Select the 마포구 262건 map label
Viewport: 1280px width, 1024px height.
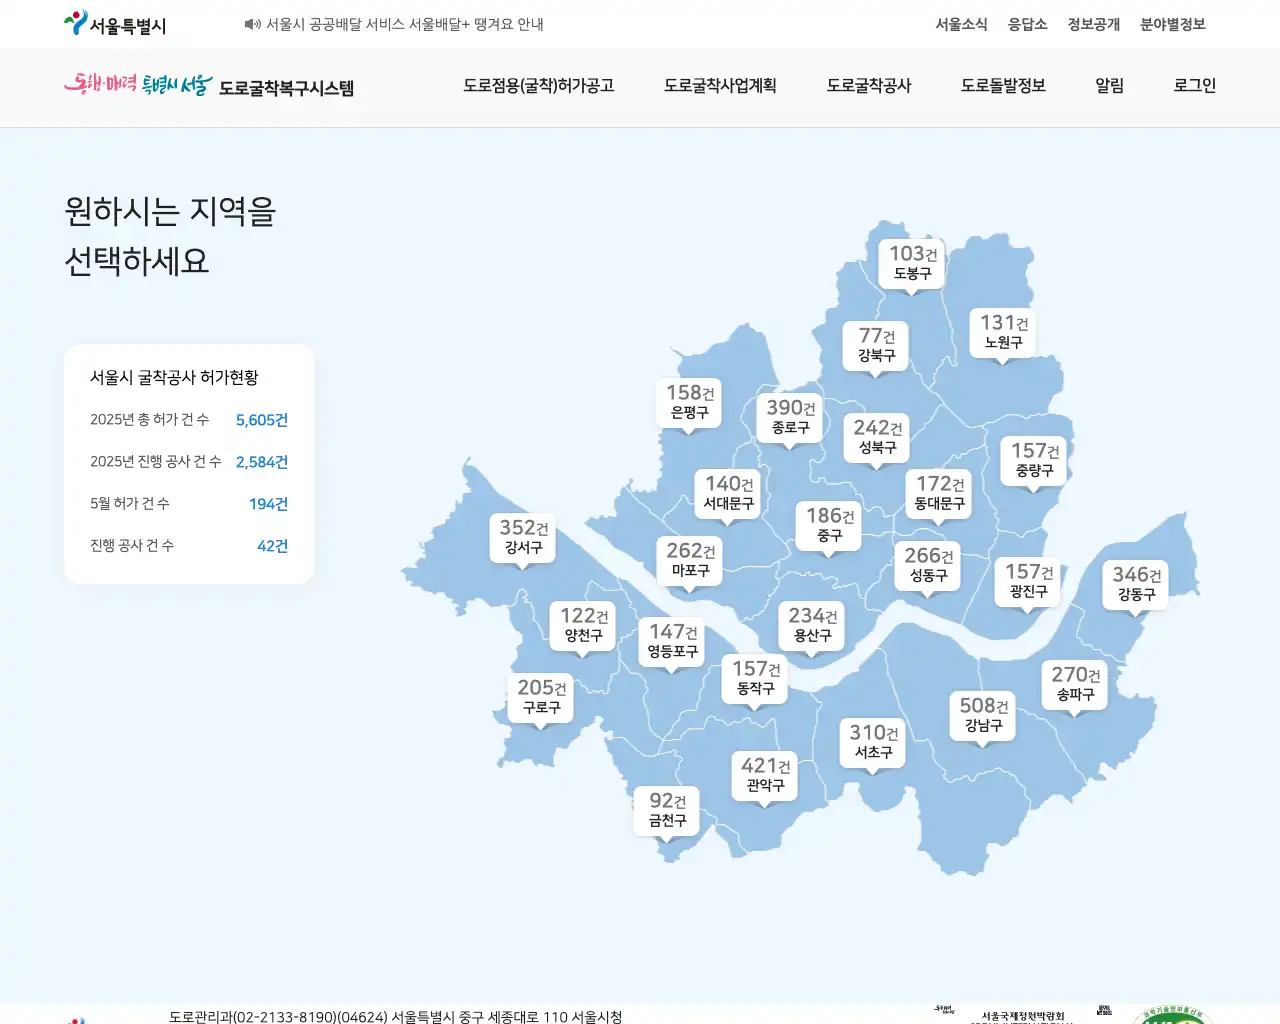pyautogui.click(x=690, y=560)
